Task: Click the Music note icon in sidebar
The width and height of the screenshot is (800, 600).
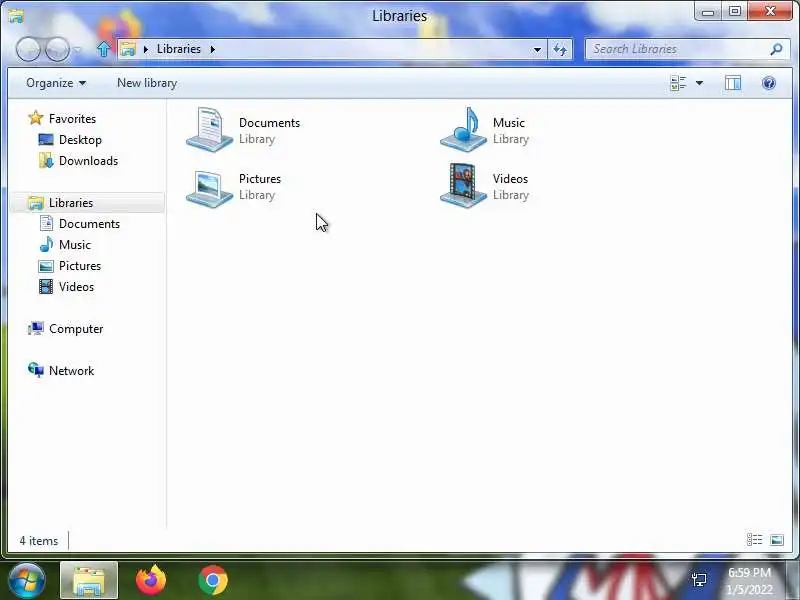Action: coord(46,244)
